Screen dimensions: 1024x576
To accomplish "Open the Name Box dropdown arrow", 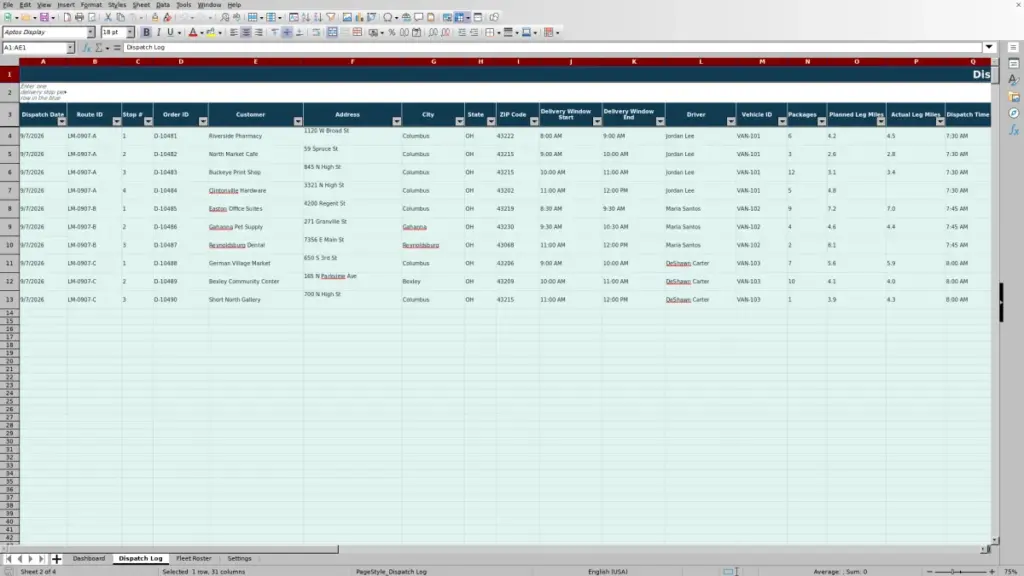I will coord(71,48).
